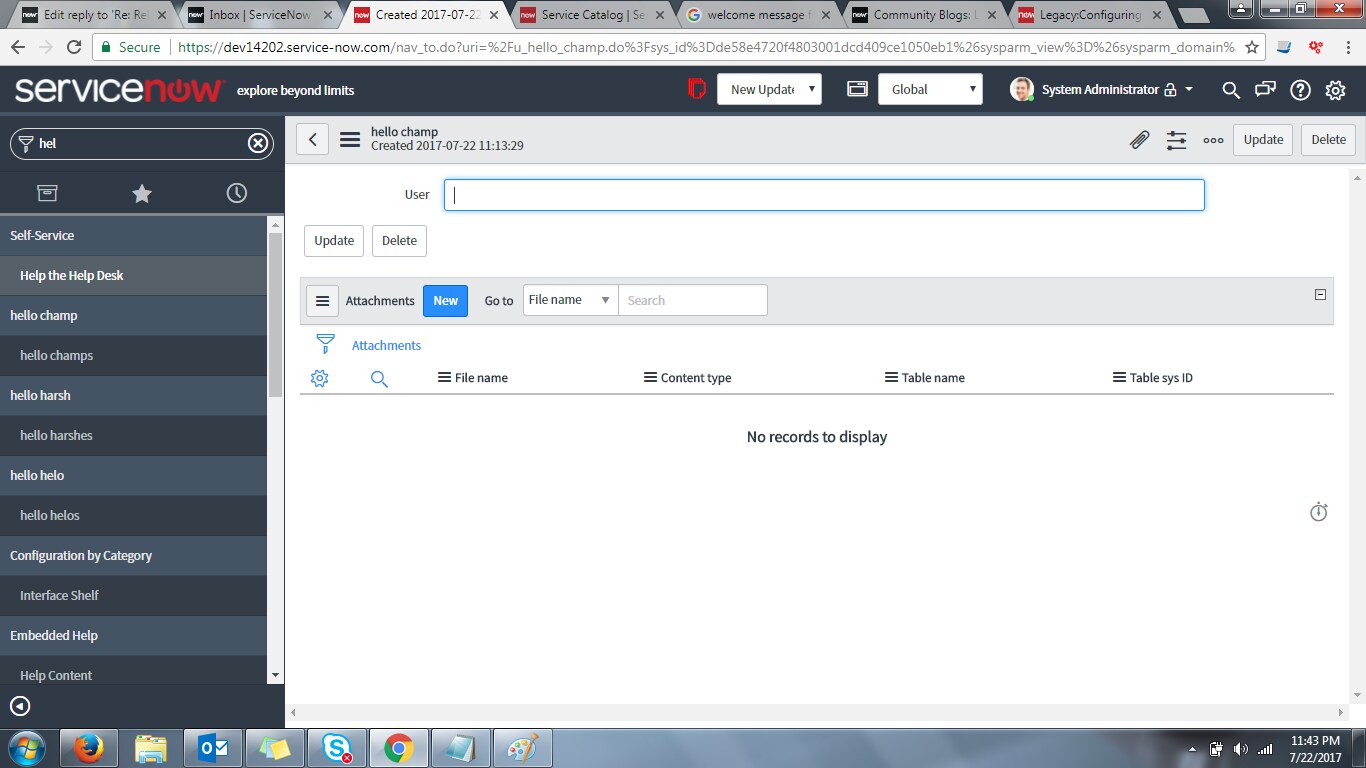Open list personalization gear icon
Image resolution: width=1366 pixels, height=768 pixels.
tap(320, 378)
